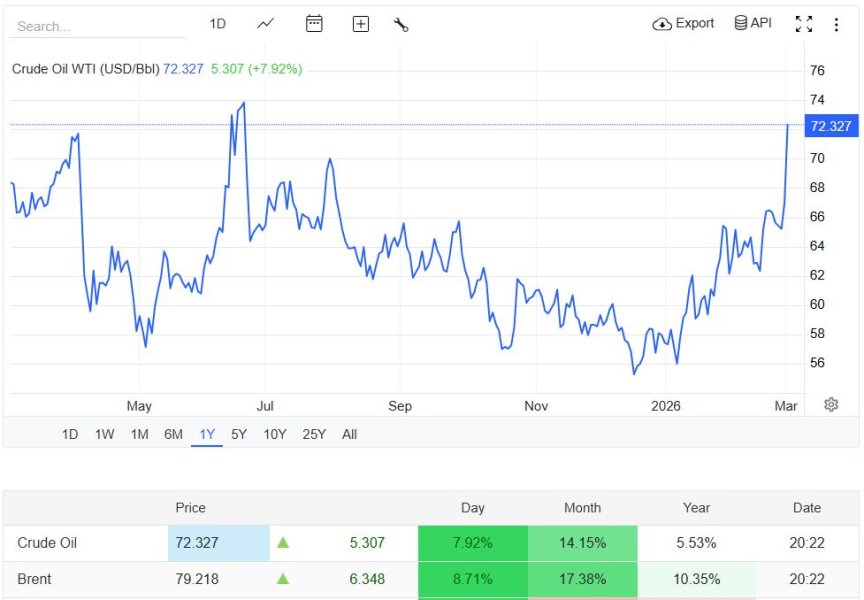Toggle fullscreen chart view
Image resolution: width=864 pixels, height=600 pixels.
point(803,24)
